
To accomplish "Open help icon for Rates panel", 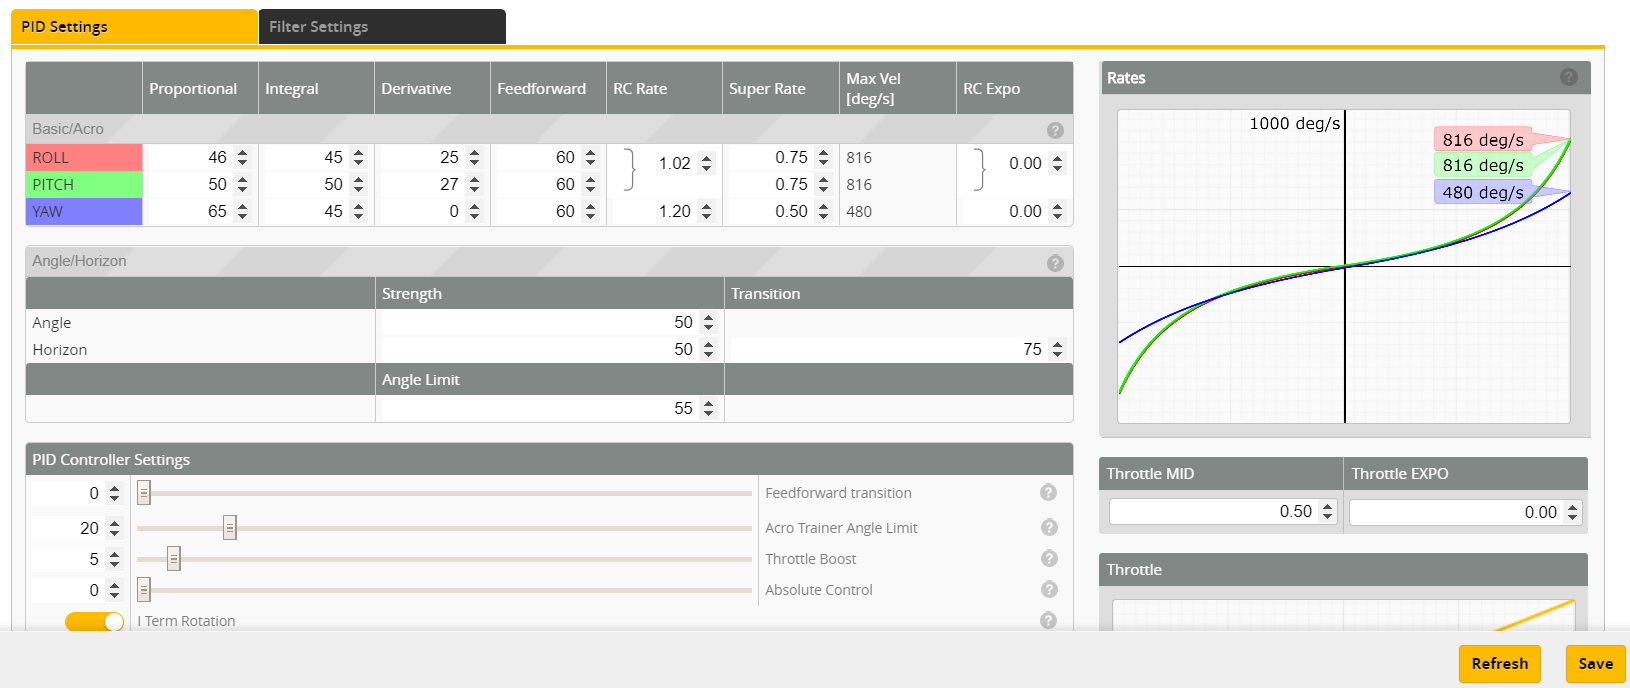I will coord(1569,77).
